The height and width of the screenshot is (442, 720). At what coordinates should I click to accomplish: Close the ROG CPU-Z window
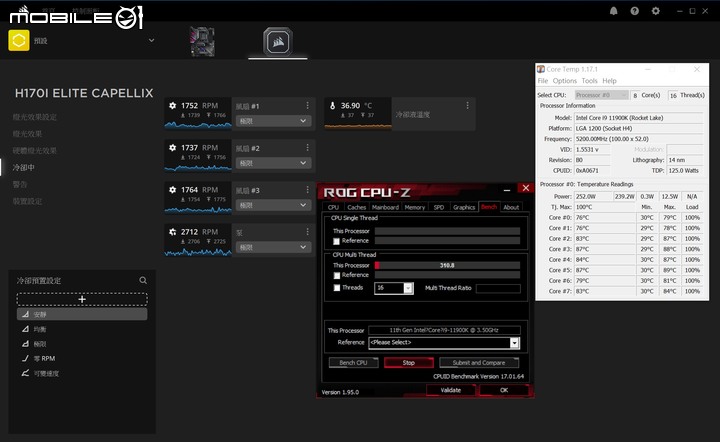[526, 188]
